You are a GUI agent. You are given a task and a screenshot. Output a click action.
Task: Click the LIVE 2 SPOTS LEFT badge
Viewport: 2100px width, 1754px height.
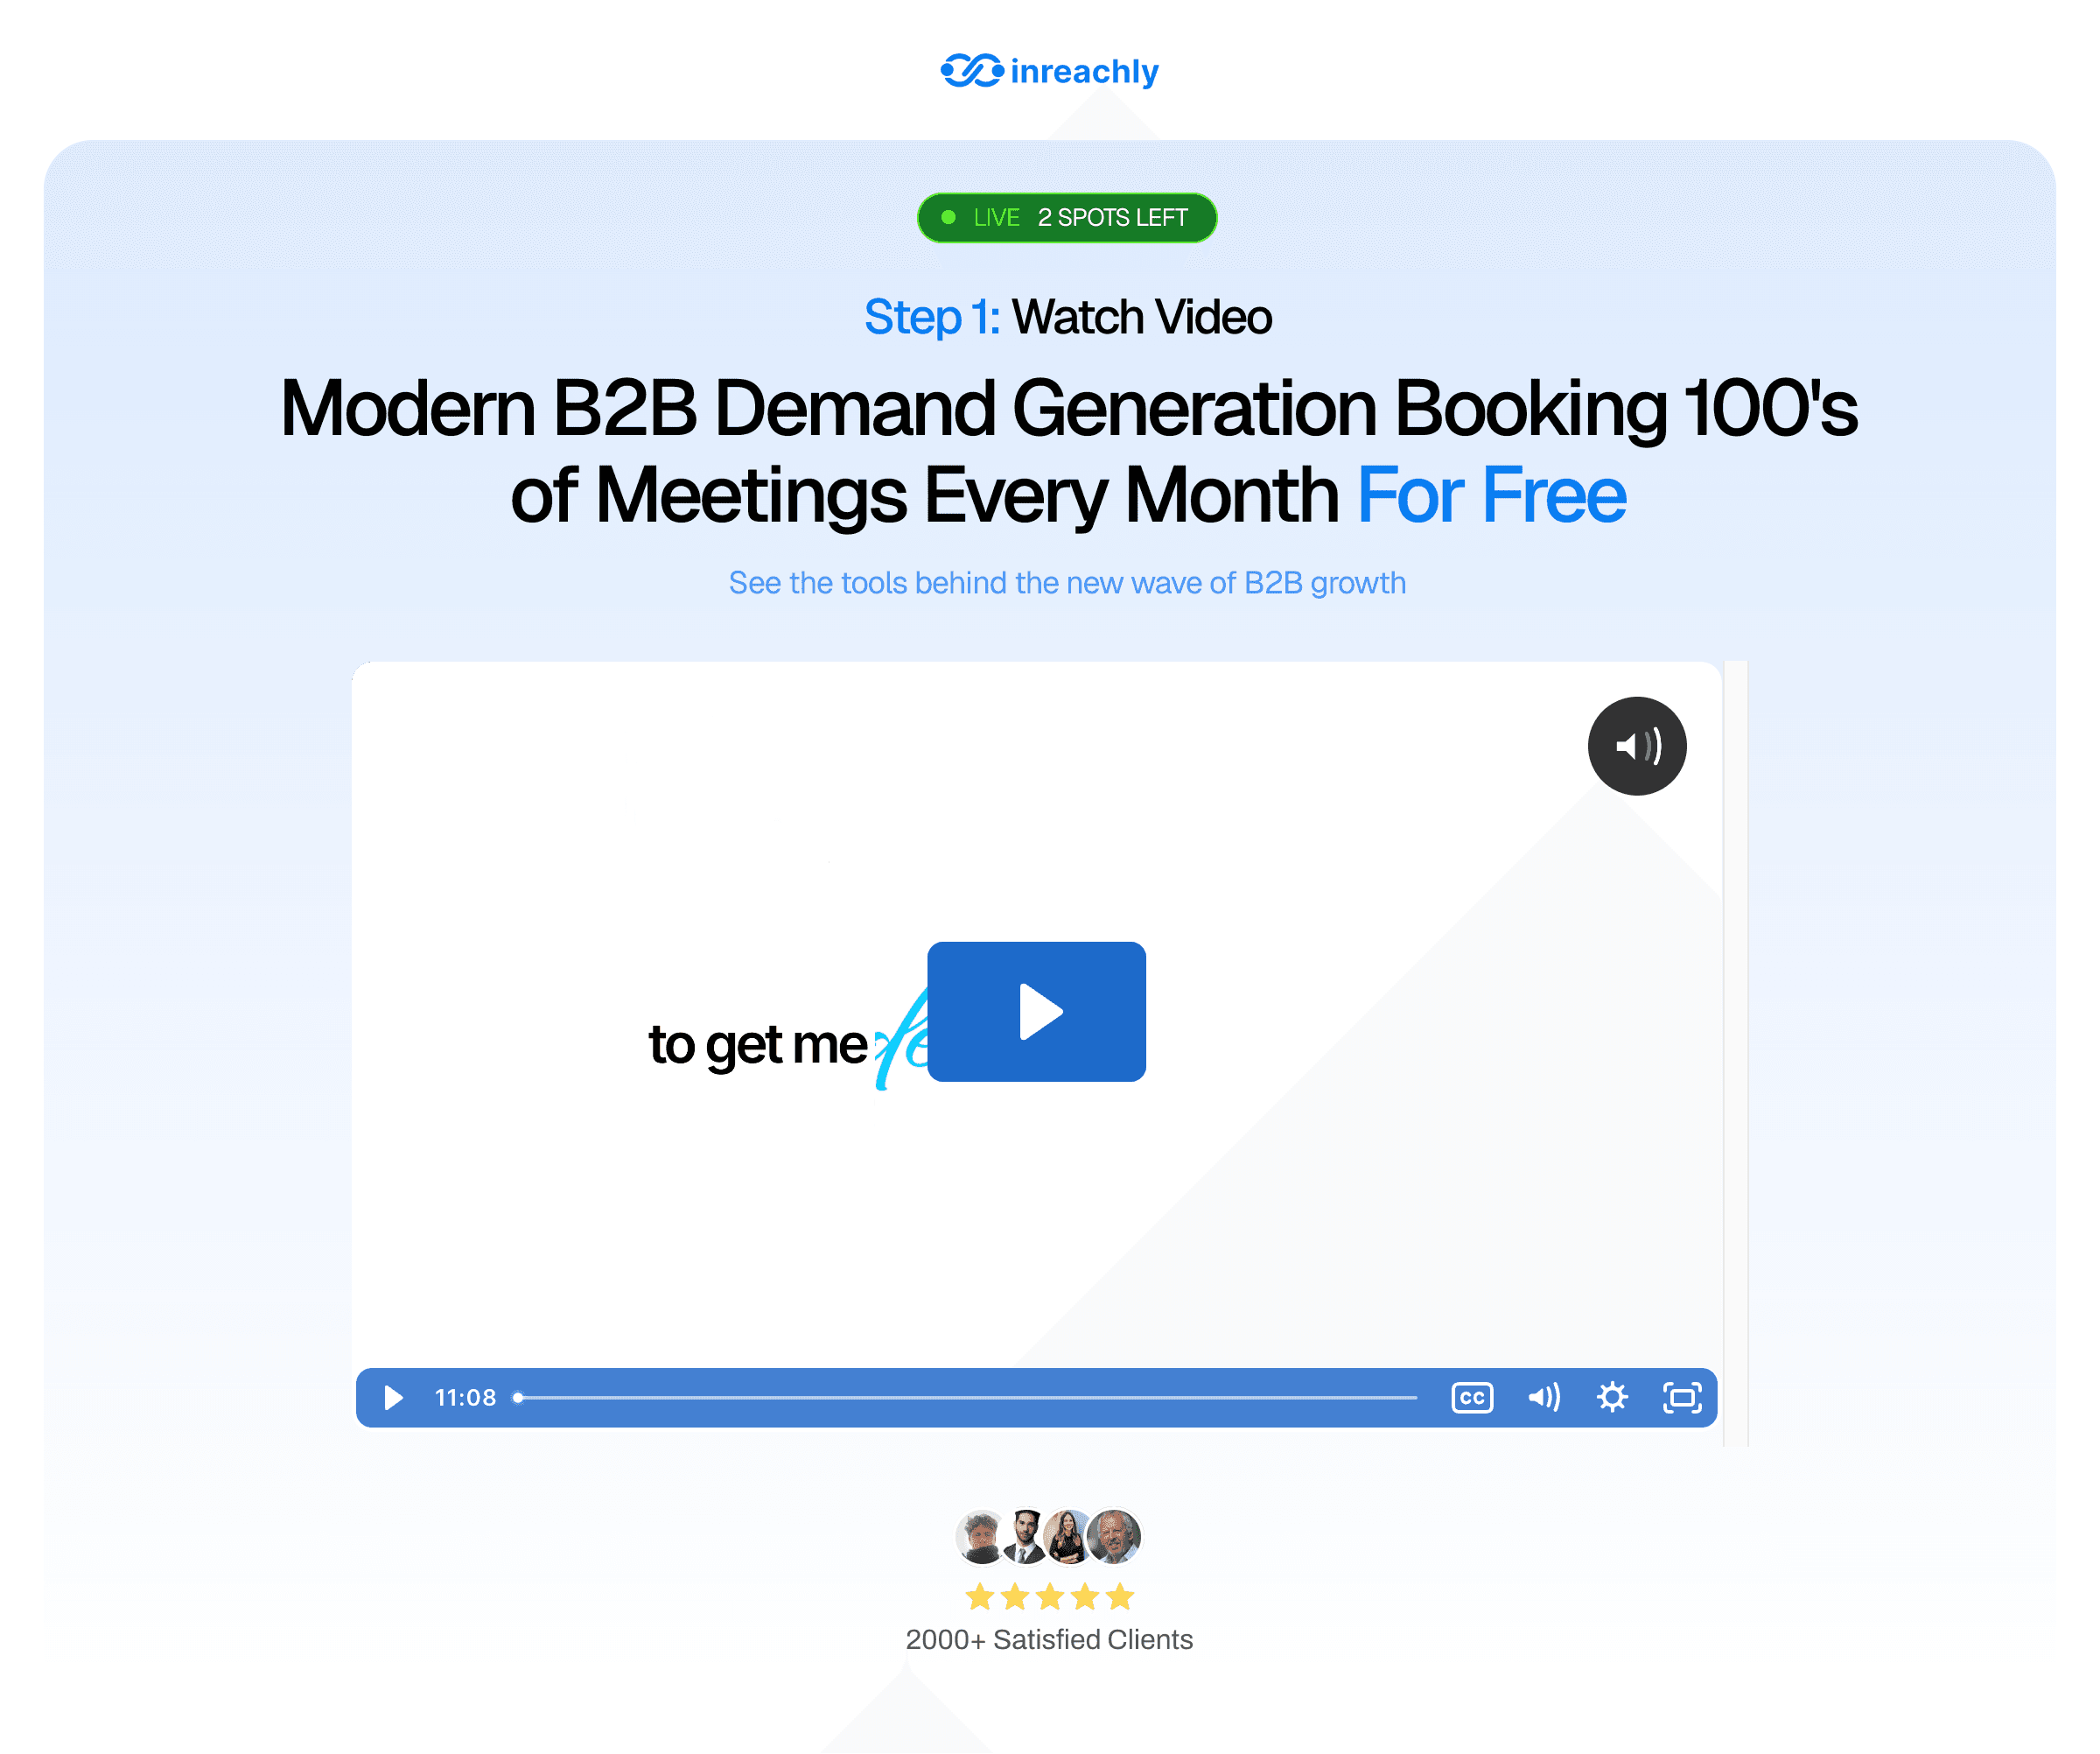[1066, 218]
